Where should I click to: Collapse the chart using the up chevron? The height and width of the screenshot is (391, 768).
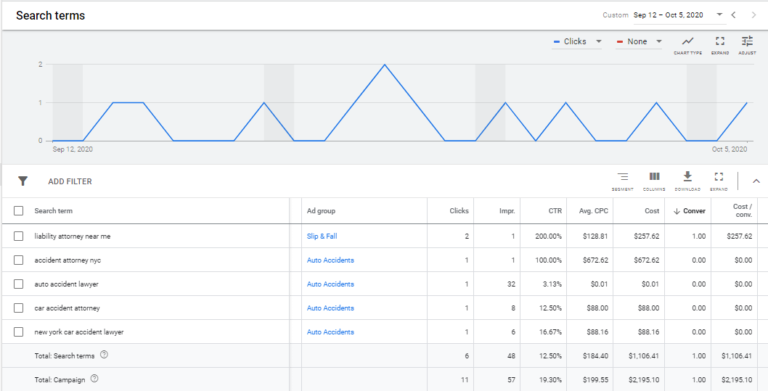(x=756, y=181)
